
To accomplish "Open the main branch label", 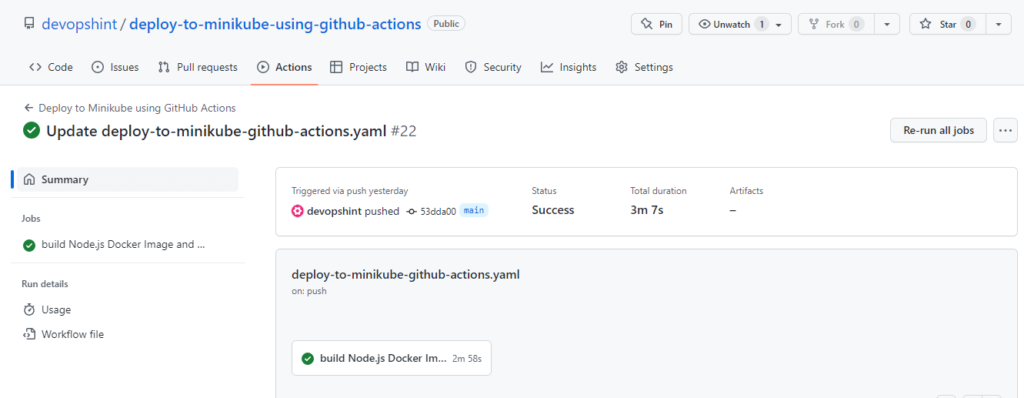I will tap(475, 210).
